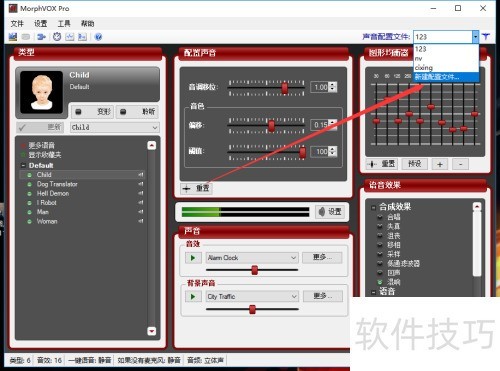
Task: Choose nv profile from dropdown list
Action: 446,58
